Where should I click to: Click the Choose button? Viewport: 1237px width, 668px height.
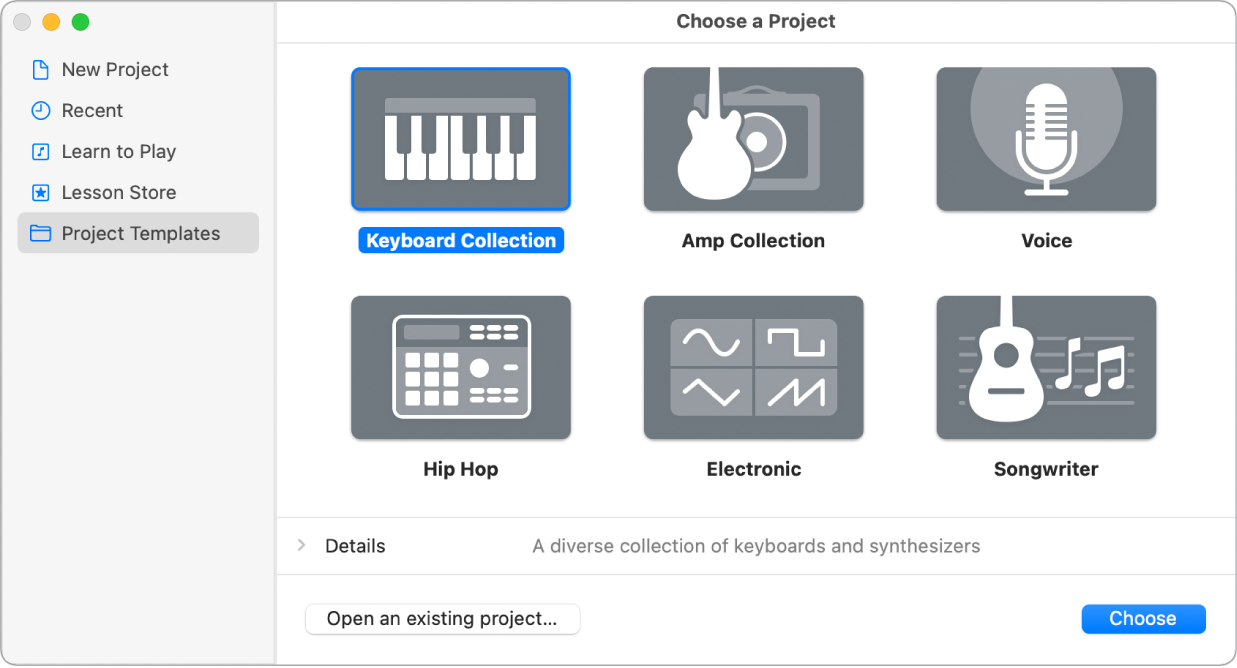pyautogui.click(x=1143, y=618)
